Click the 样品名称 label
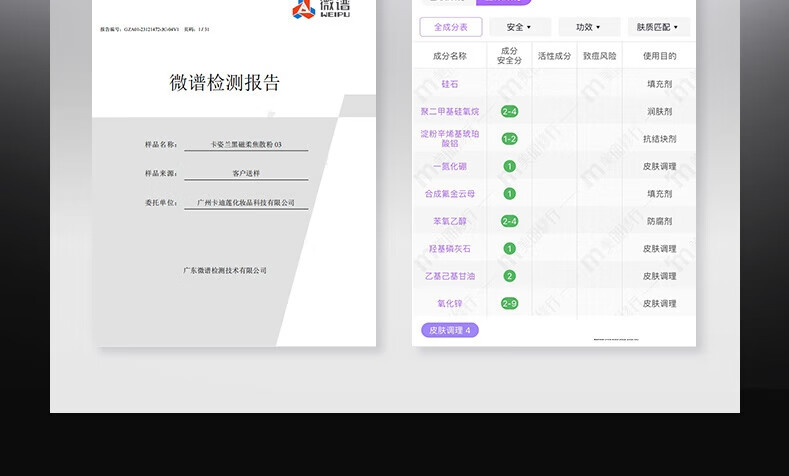 tap(161, 144)
